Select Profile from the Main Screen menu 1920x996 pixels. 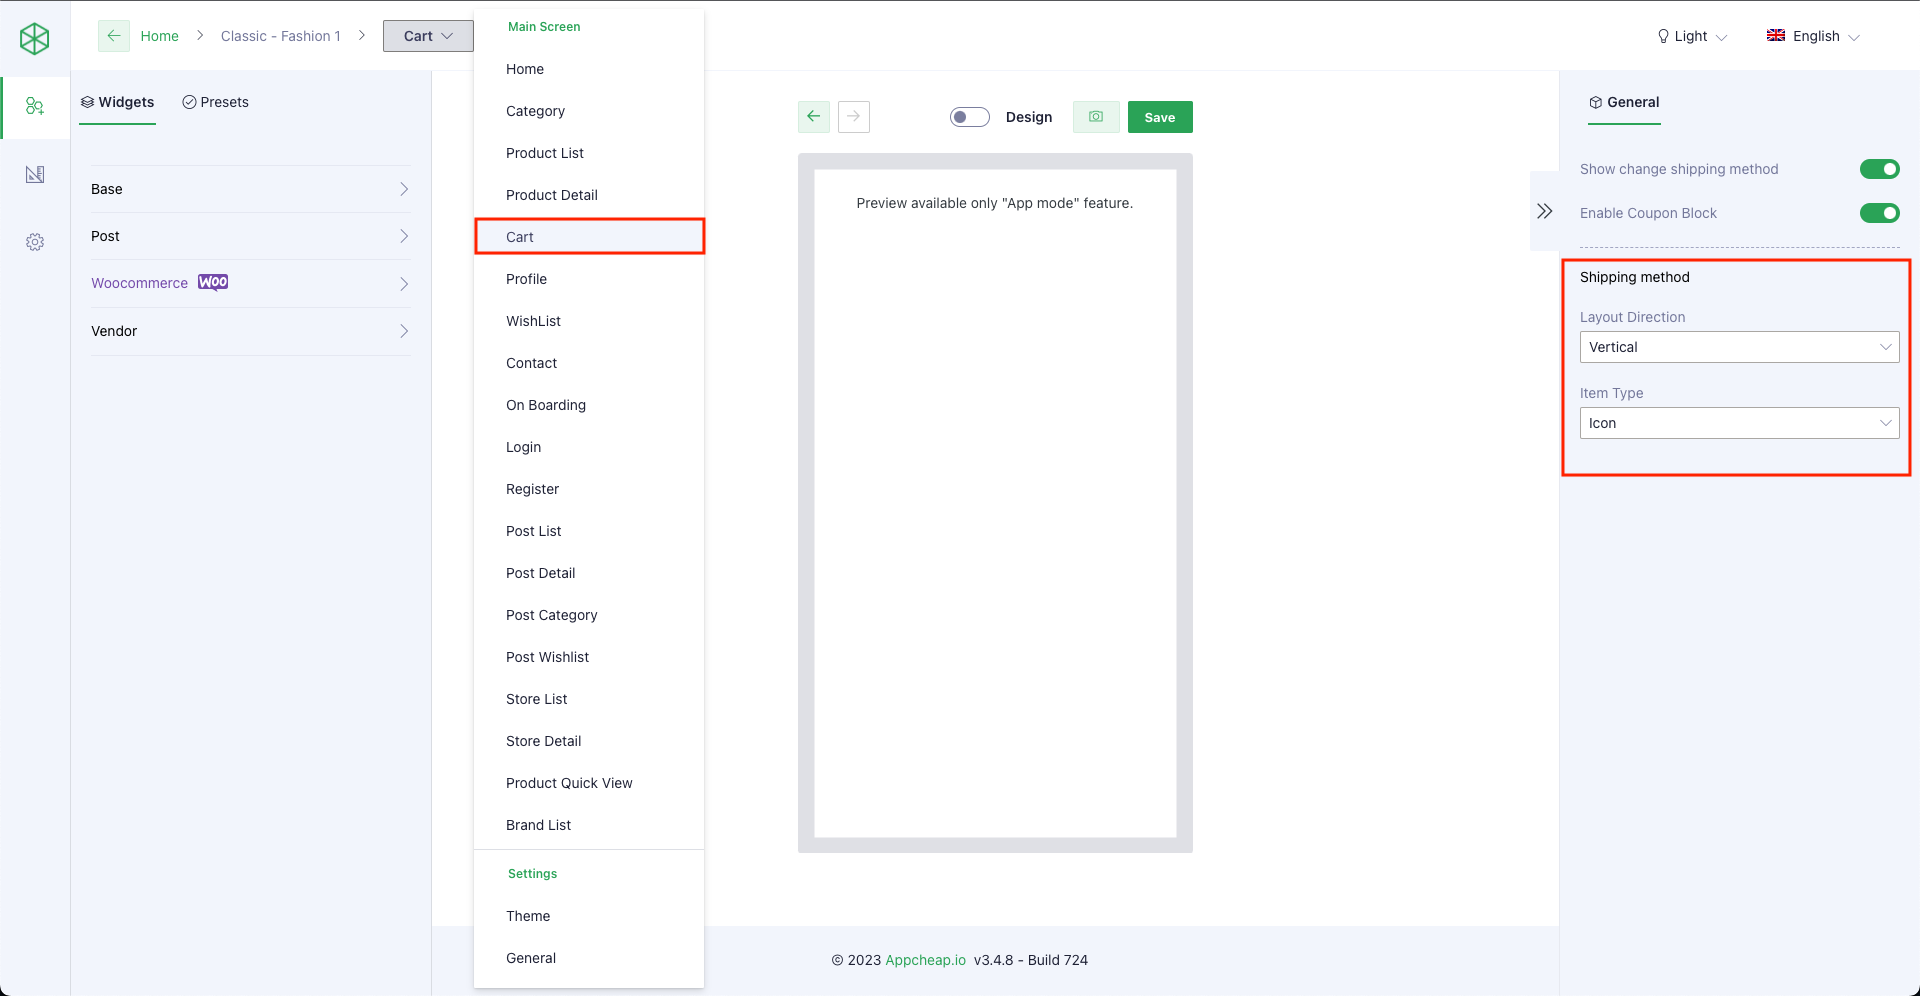tap(526, 279)
